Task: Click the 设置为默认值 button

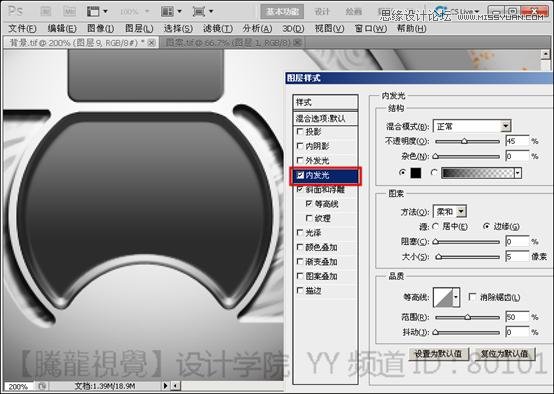Action: (438, 353)
